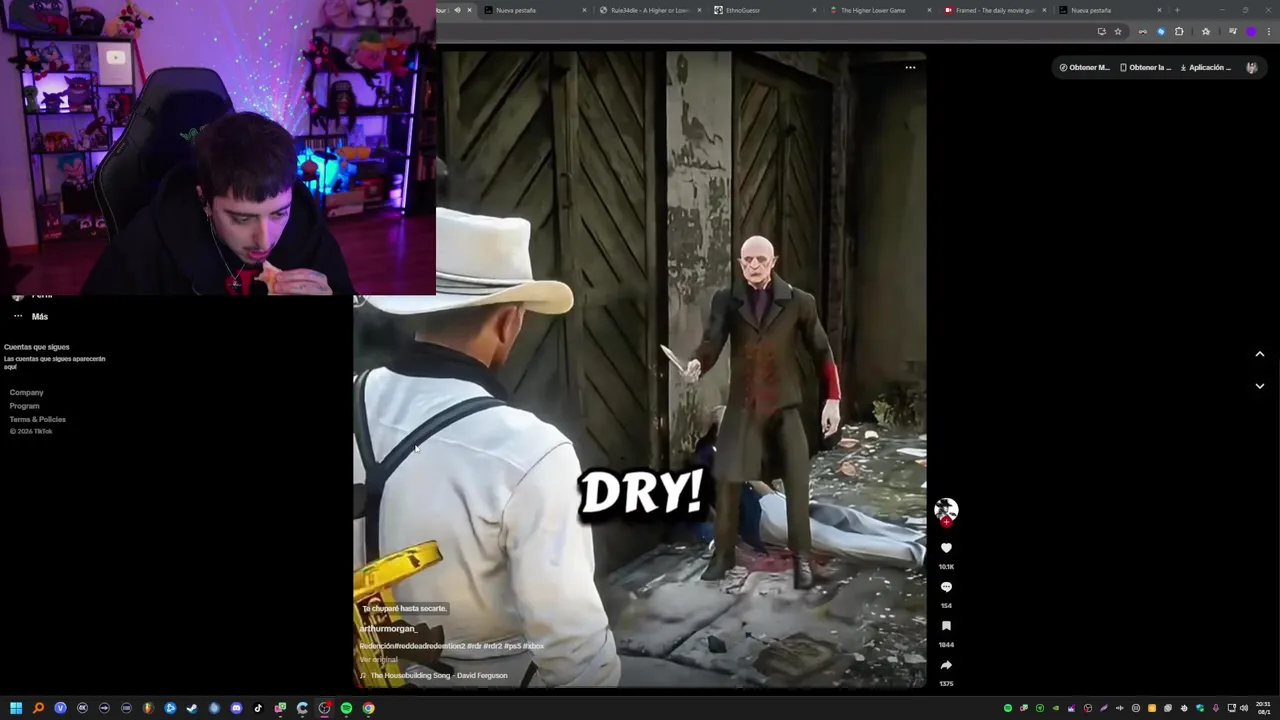Open the Chrome three-dot menu
This screenshot has width=1280, height=720.
tap(1269, 32)
